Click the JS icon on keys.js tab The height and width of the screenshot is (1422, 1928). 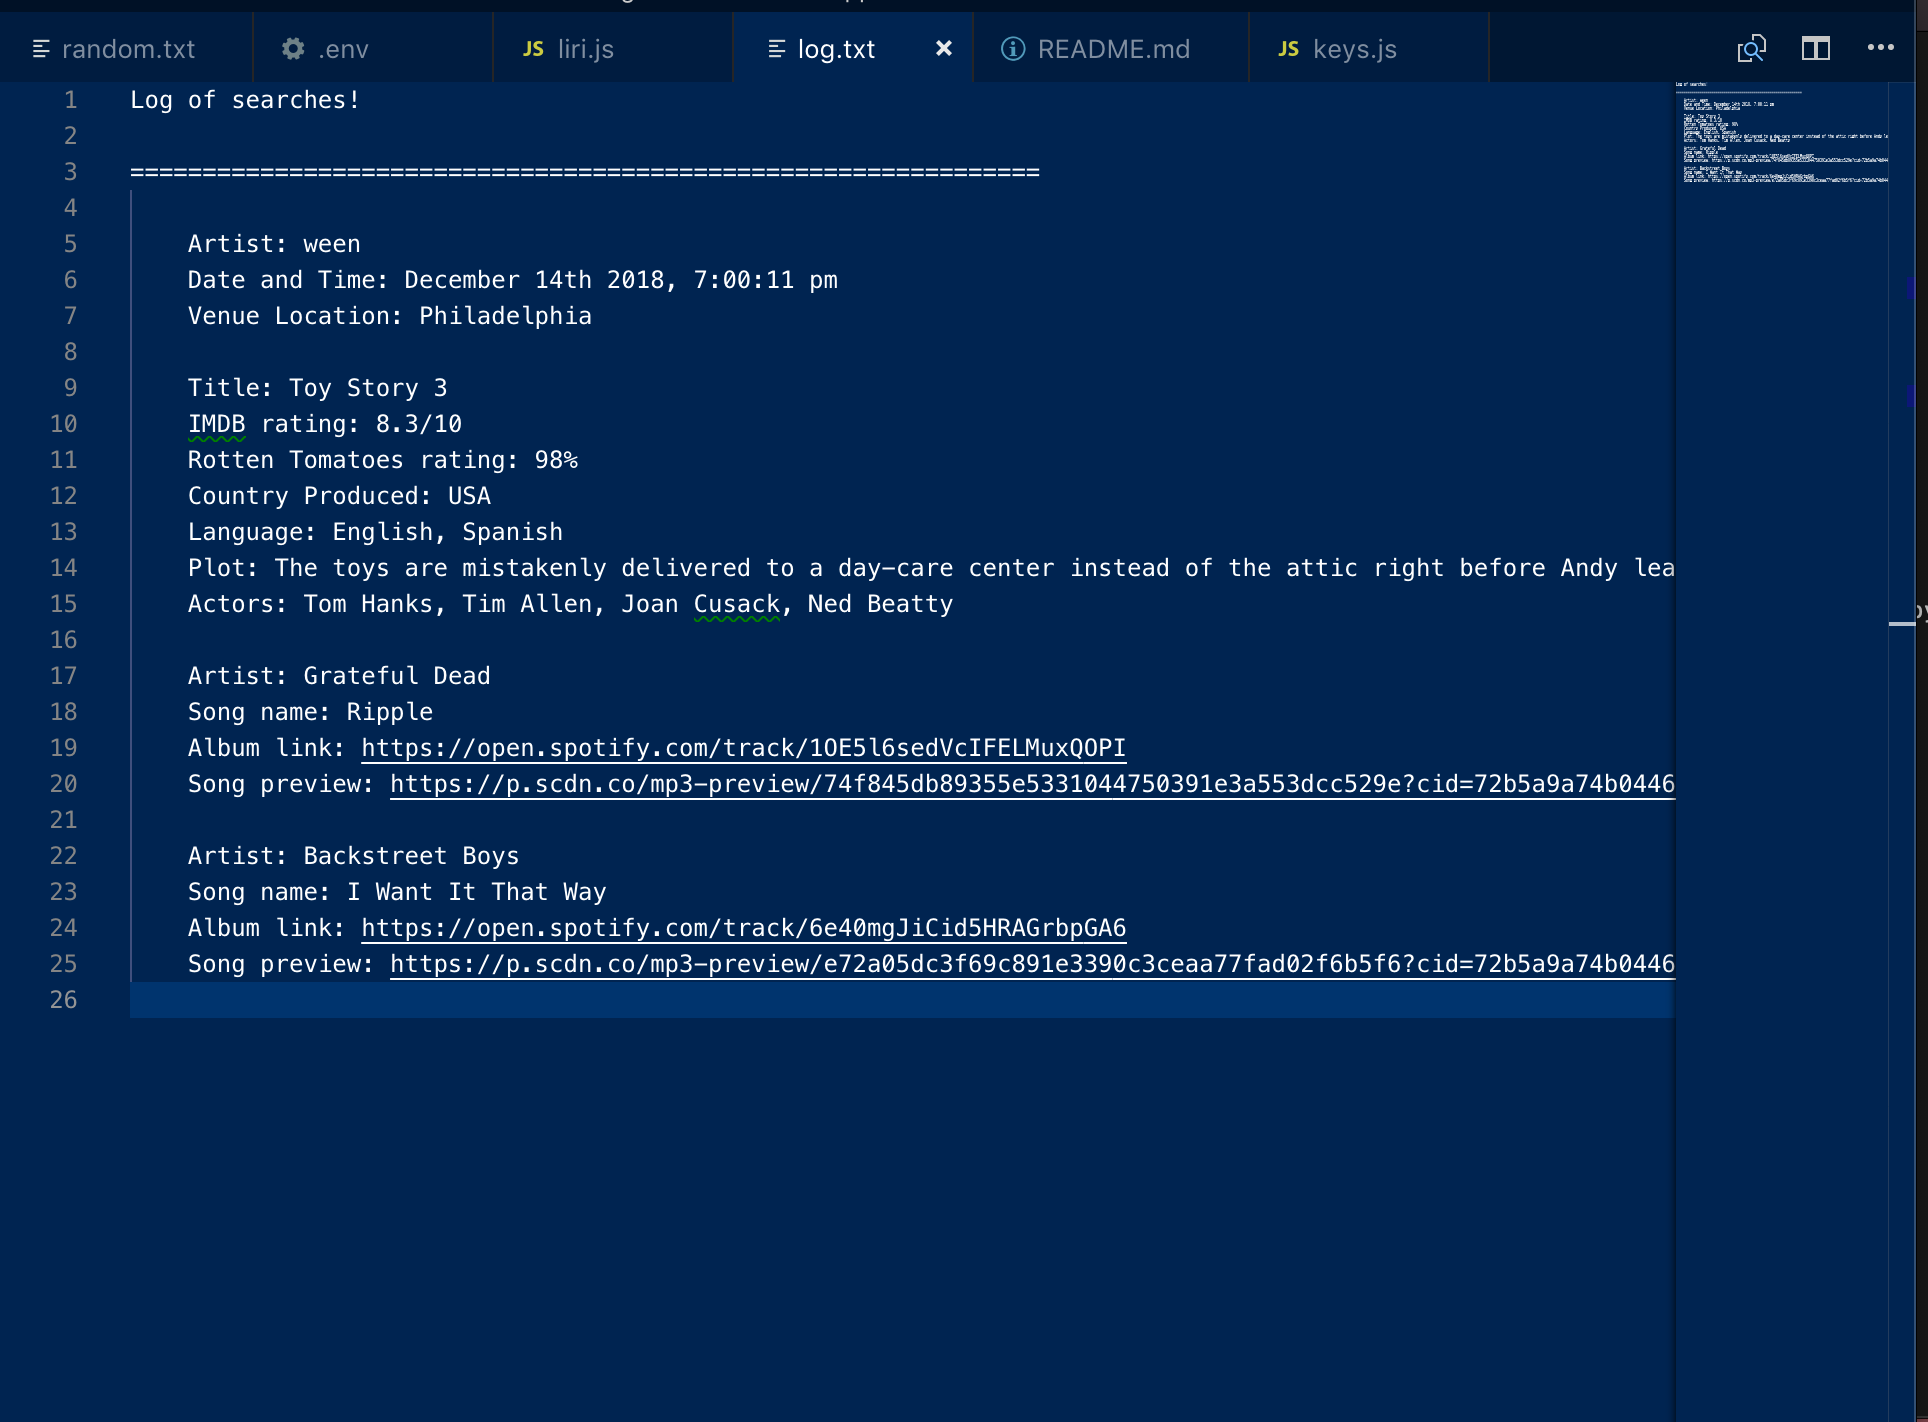(x=1288, y=48)
